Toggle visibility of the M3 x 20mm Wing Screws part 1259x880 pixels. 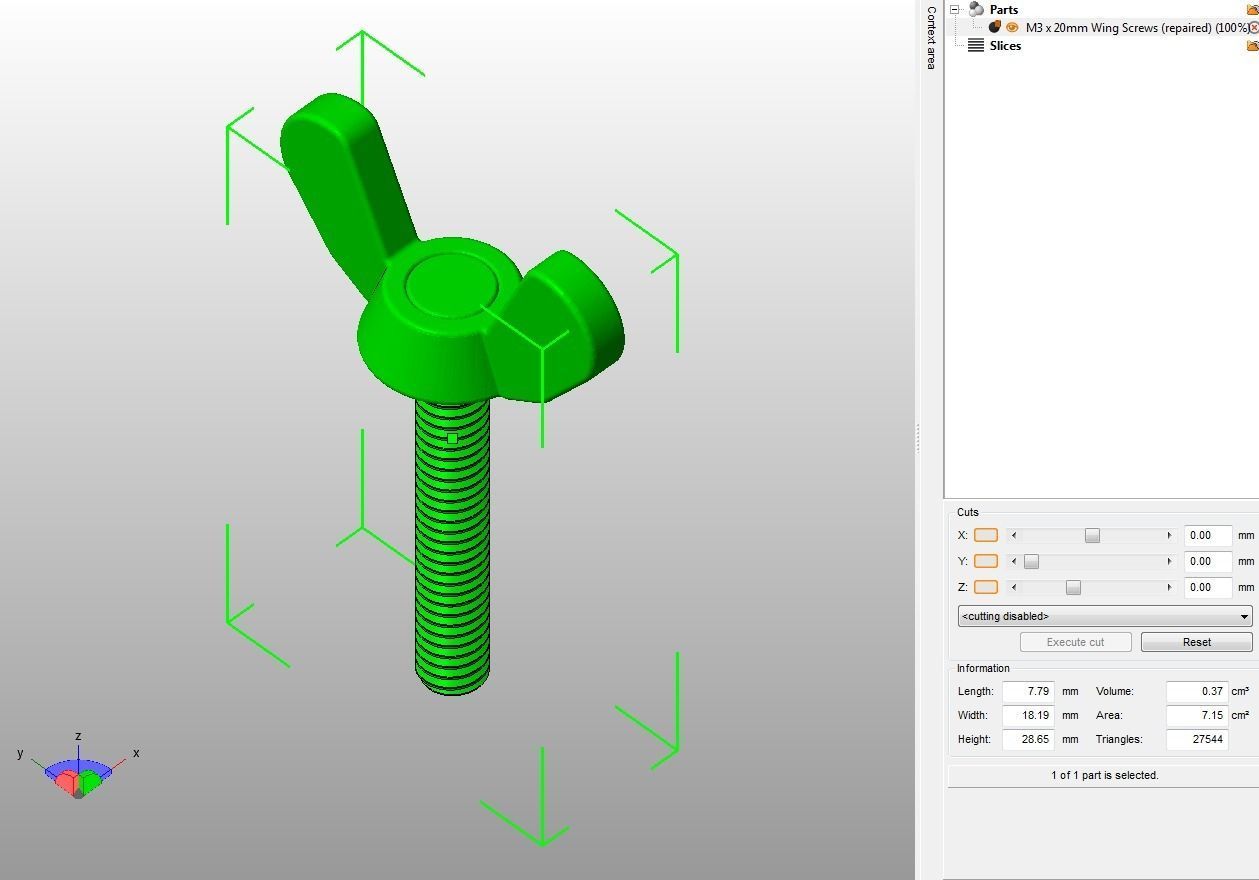point(1012,27)
